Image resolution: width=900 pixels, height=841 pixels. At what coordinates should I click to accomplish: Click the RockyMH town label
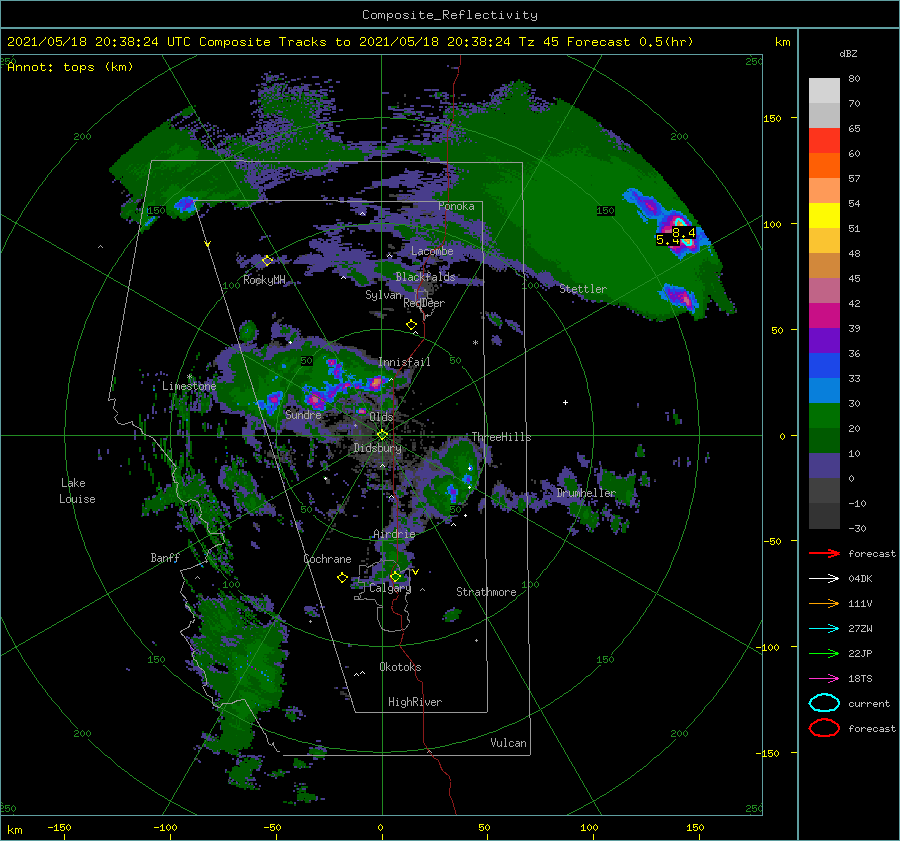[264, 280]
